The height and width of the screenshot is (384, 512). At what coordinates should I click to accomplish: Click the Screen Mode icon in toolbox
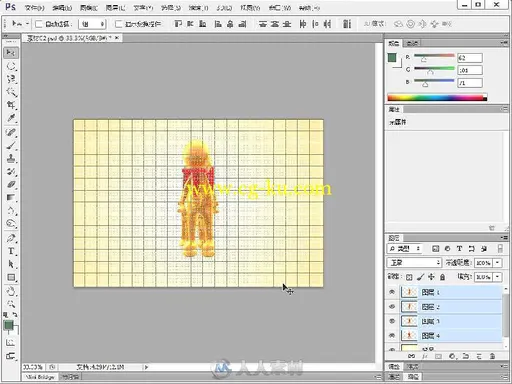point(11,356)
